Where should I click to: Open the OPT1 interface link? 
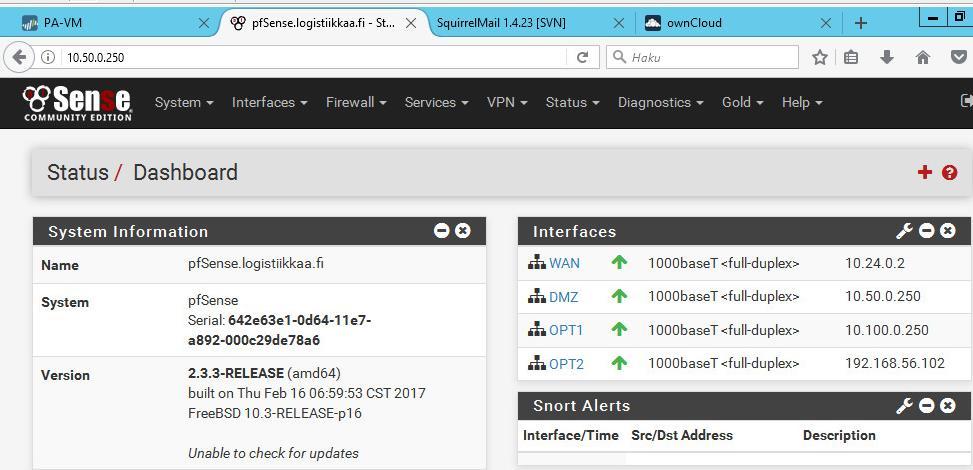click(566, 330)
